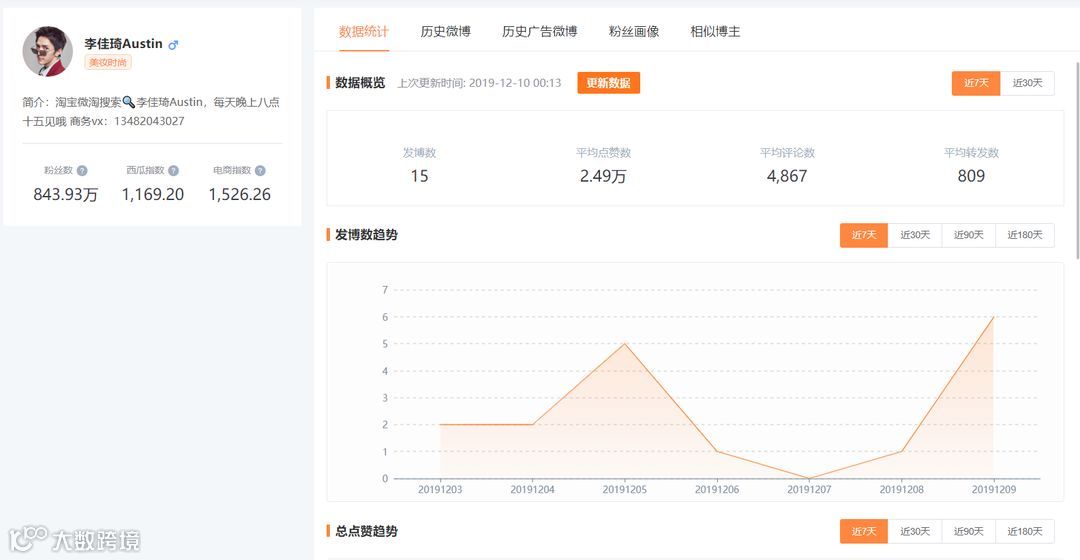
Task: Click the 电商指数 help question icon
Action: coord(260,171)
